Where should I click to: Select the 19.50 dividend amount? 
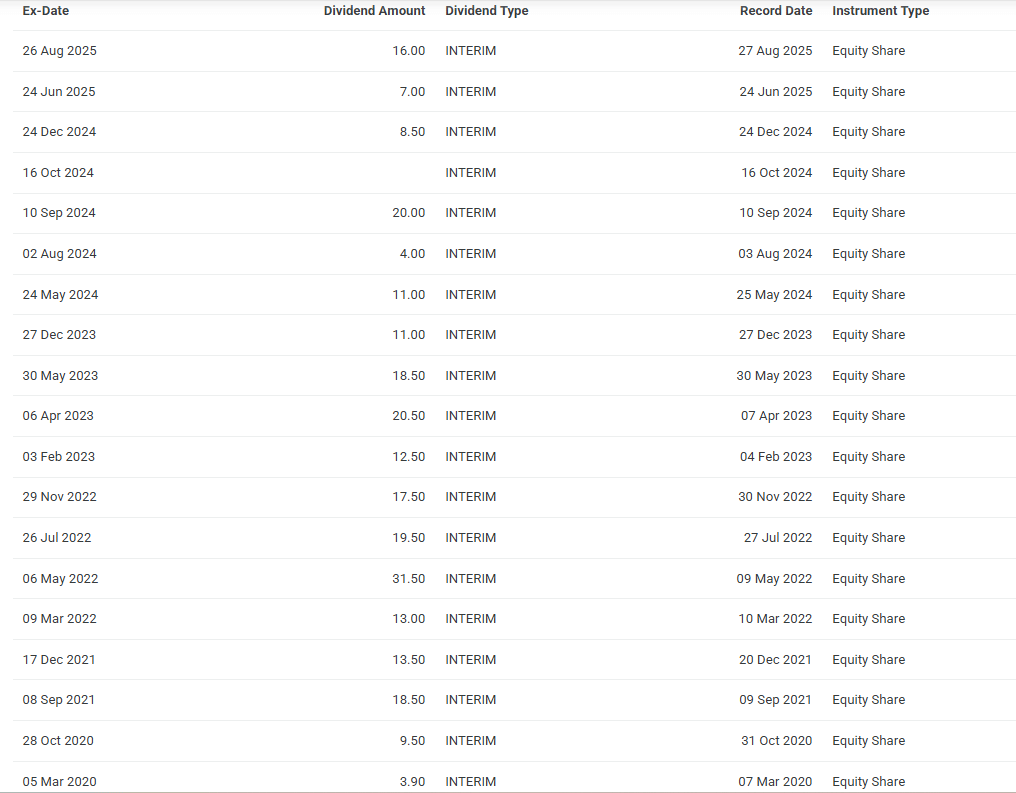point(408,538)
